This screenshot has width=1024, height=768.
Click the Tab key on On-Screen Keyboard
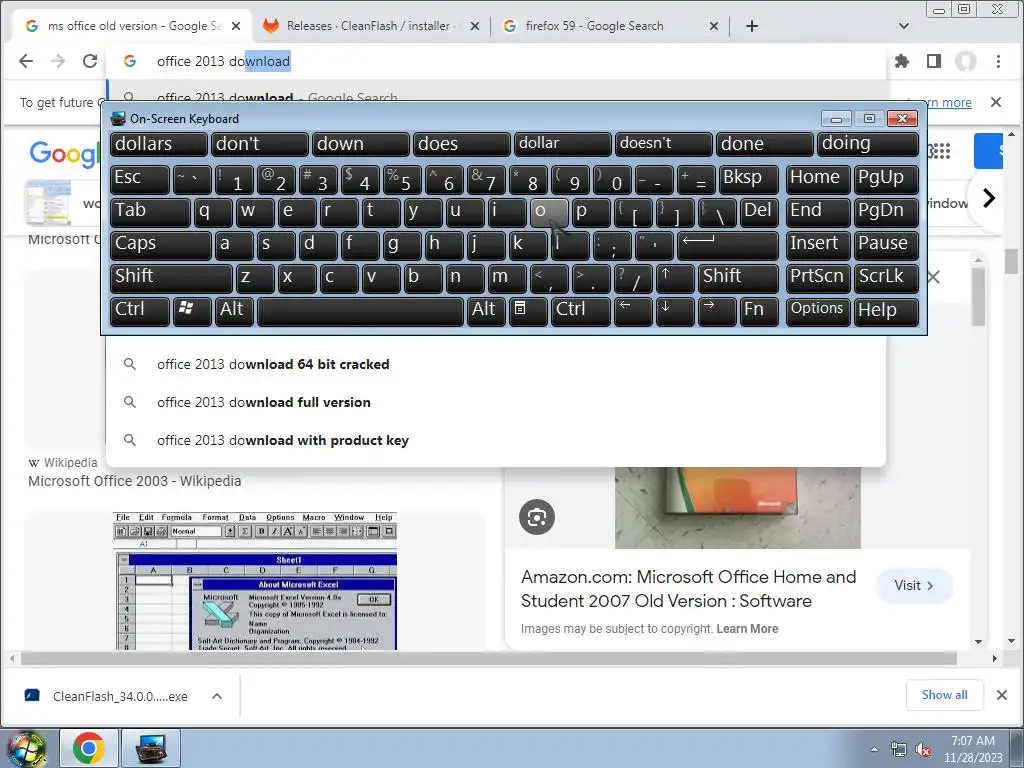pyautogui.click(x=150, y=212)
